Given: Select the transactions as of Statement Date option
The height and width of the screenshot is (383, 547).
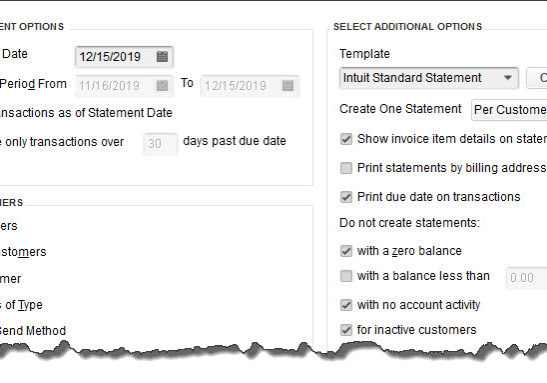Looking at the screenshot, I should click(86, 113).
